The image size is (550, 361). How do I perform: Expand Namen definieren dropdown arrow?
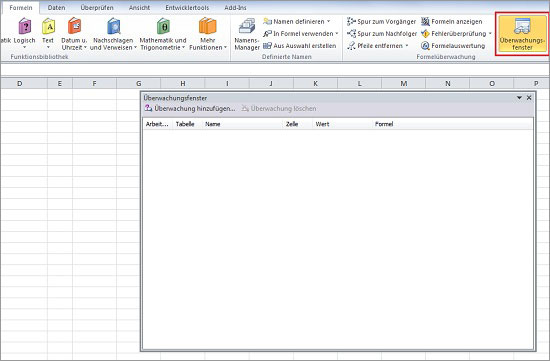click(328, 21)
